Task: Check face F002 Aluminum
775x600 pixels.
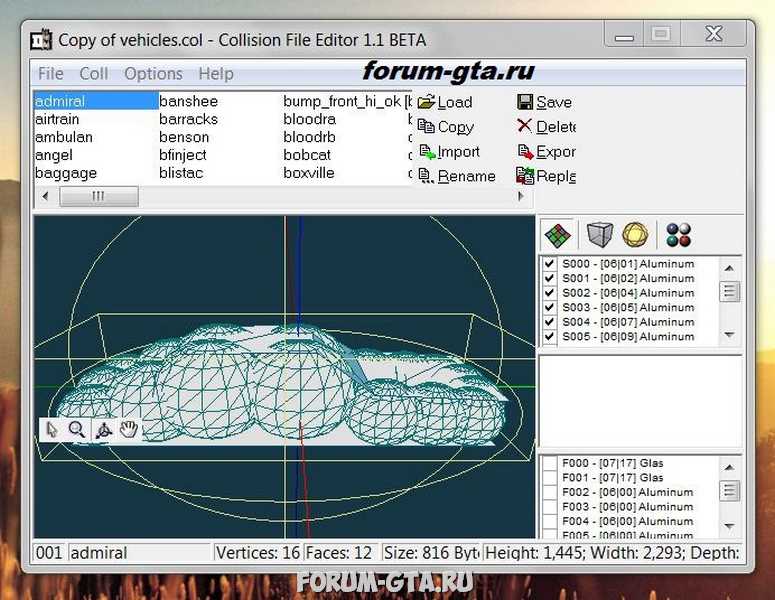Action: 550,492
